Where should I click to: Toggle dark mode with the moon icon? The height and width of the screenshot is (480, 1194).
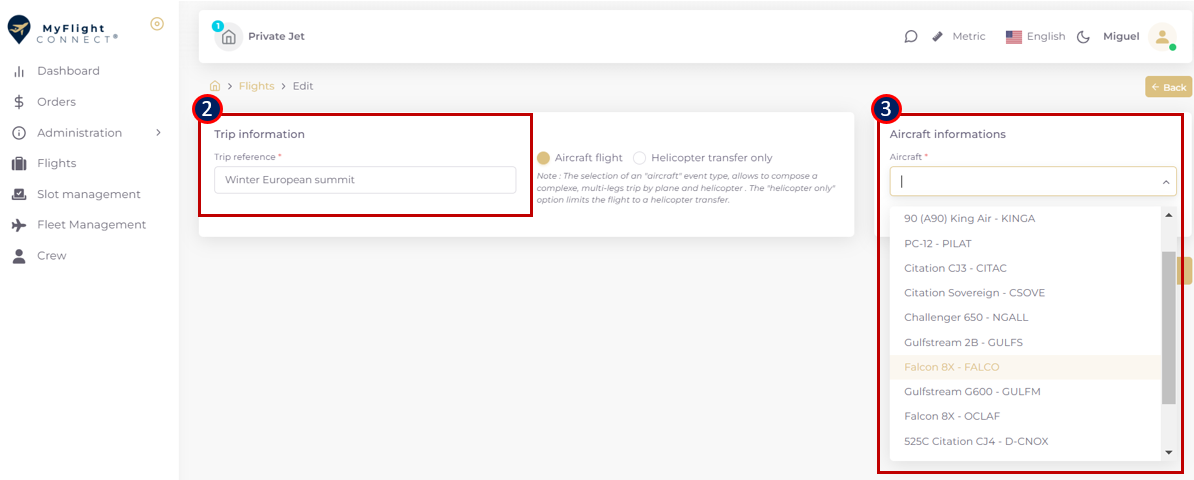[x=1083, y=37]
